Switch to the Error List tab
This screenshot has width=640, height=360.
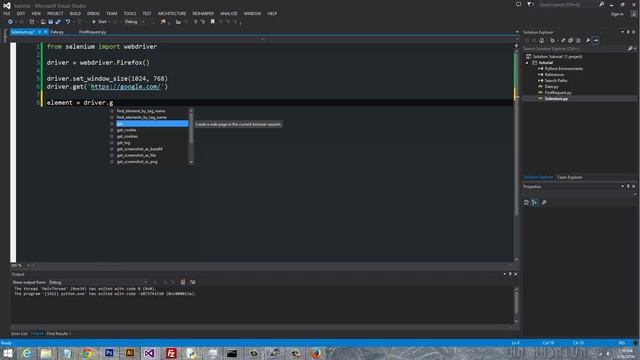(19, 333)
